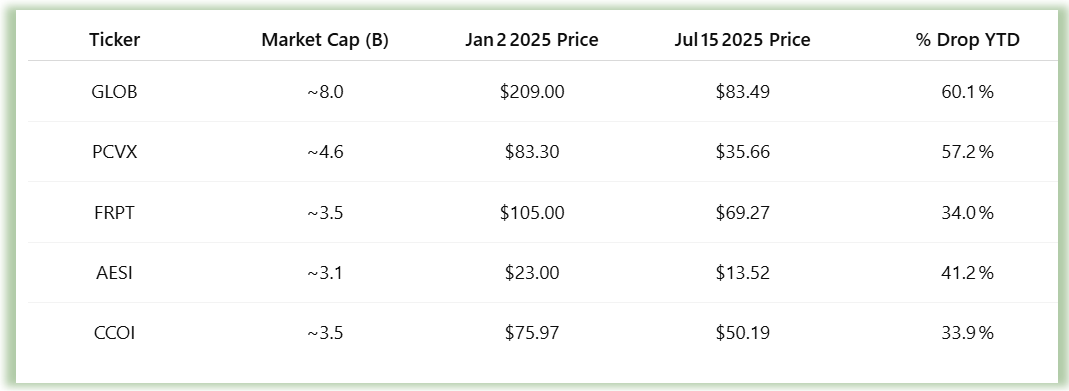Viewport: 1069px width, 391px height.
Task: Click the ~4.6 market cap value
Action: pyautogui.click(x=325, y=152)
